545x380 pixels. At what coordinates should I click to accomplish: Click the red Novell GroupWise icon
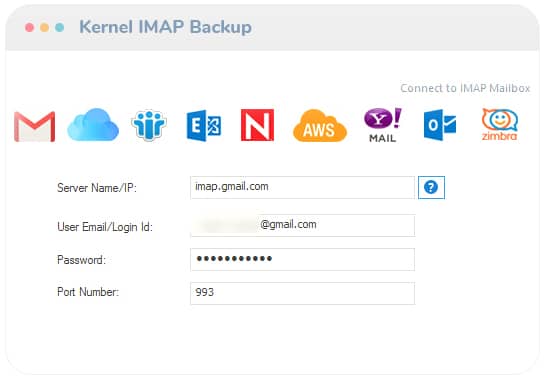[x=257, y=125]
